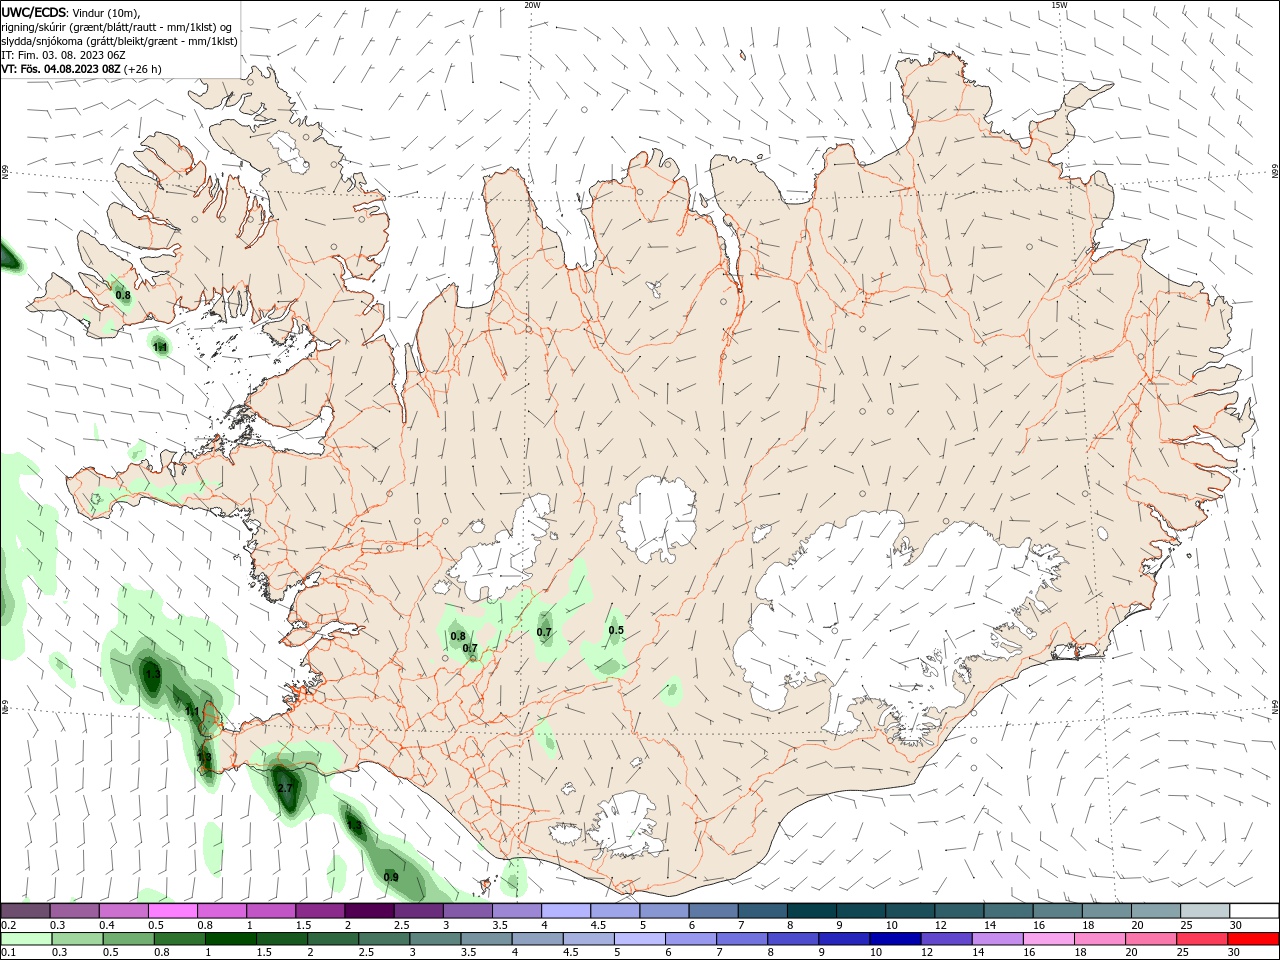Screen dimensions: 1280x960
Task: Click the 20W longitude label
Action: (532, 4)
